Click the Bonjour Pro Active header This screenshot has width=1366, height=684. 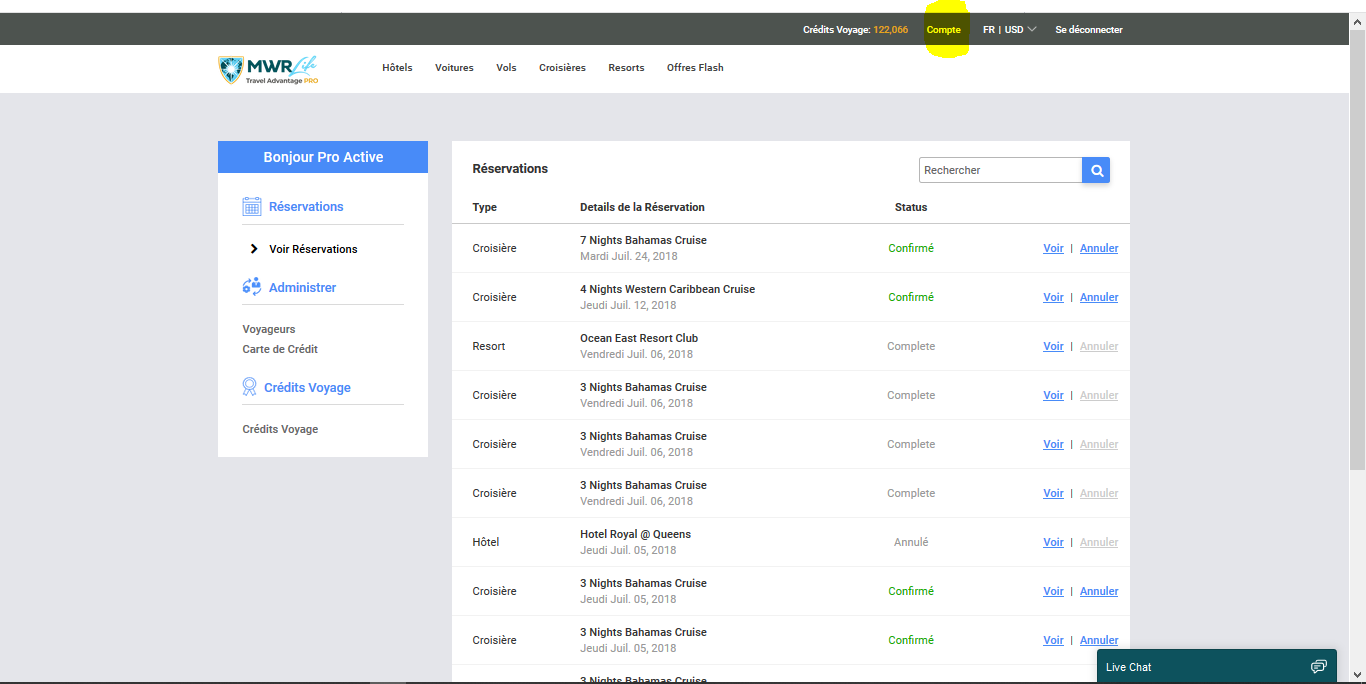[x=323, y=157]
